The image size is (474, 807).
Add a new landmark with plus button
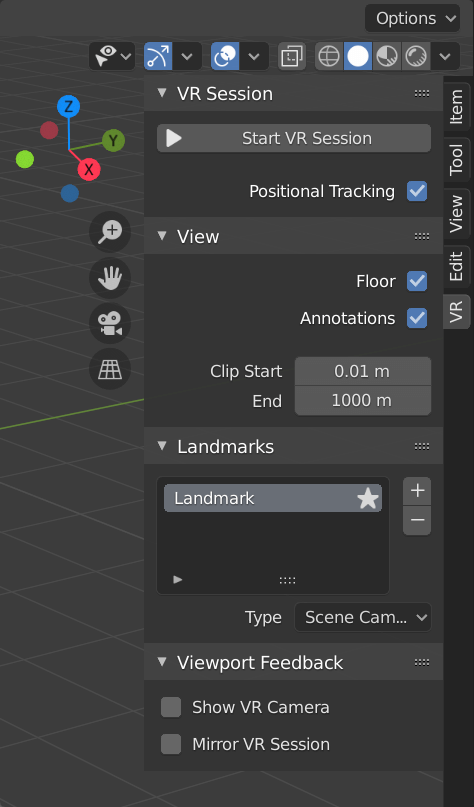417,491
